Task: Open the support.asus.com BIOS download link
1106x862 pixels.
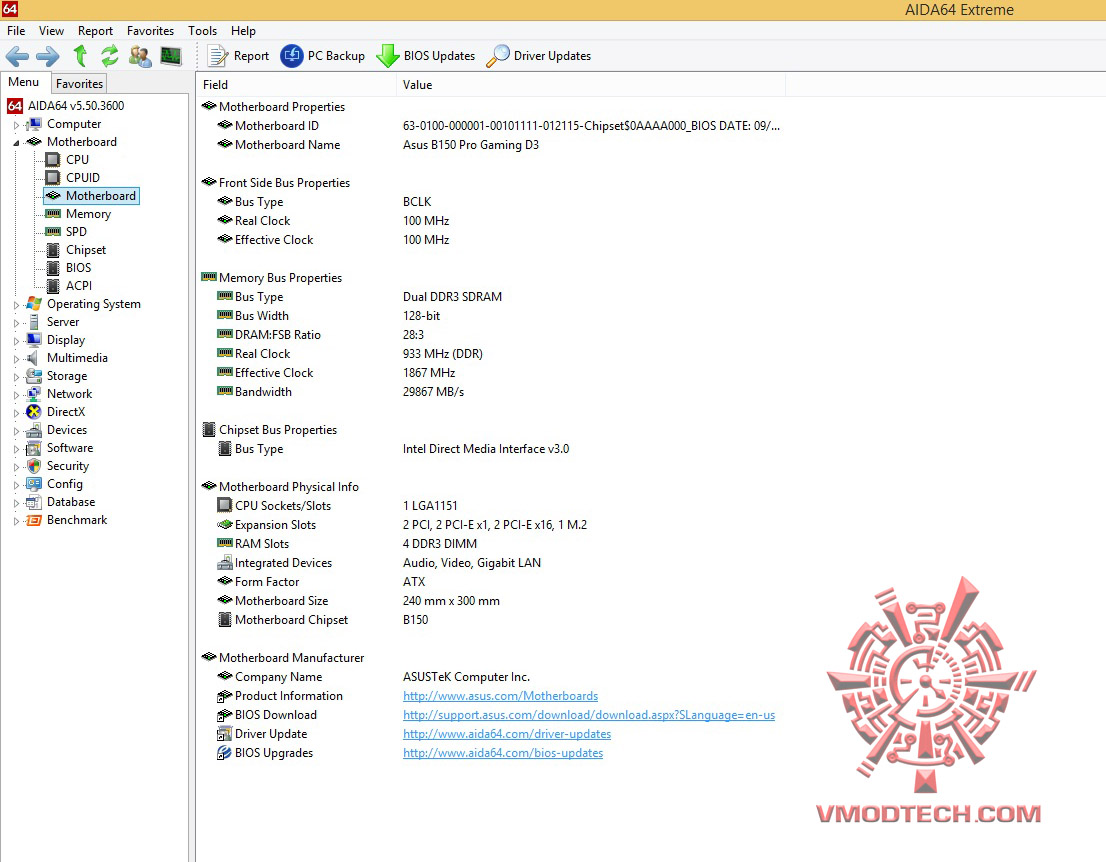Action: [x=588, y=715]
